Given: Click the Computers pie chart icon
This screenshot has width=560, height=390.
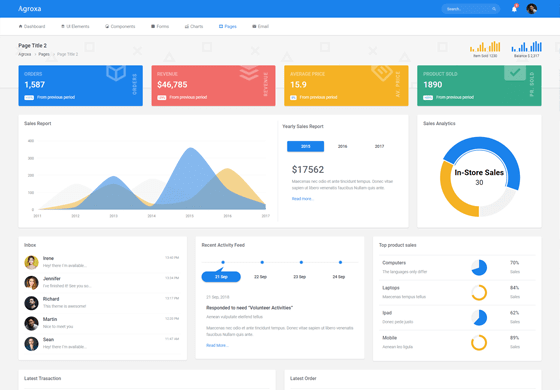Looking at the screenshot, I should [x=479, y=268].
